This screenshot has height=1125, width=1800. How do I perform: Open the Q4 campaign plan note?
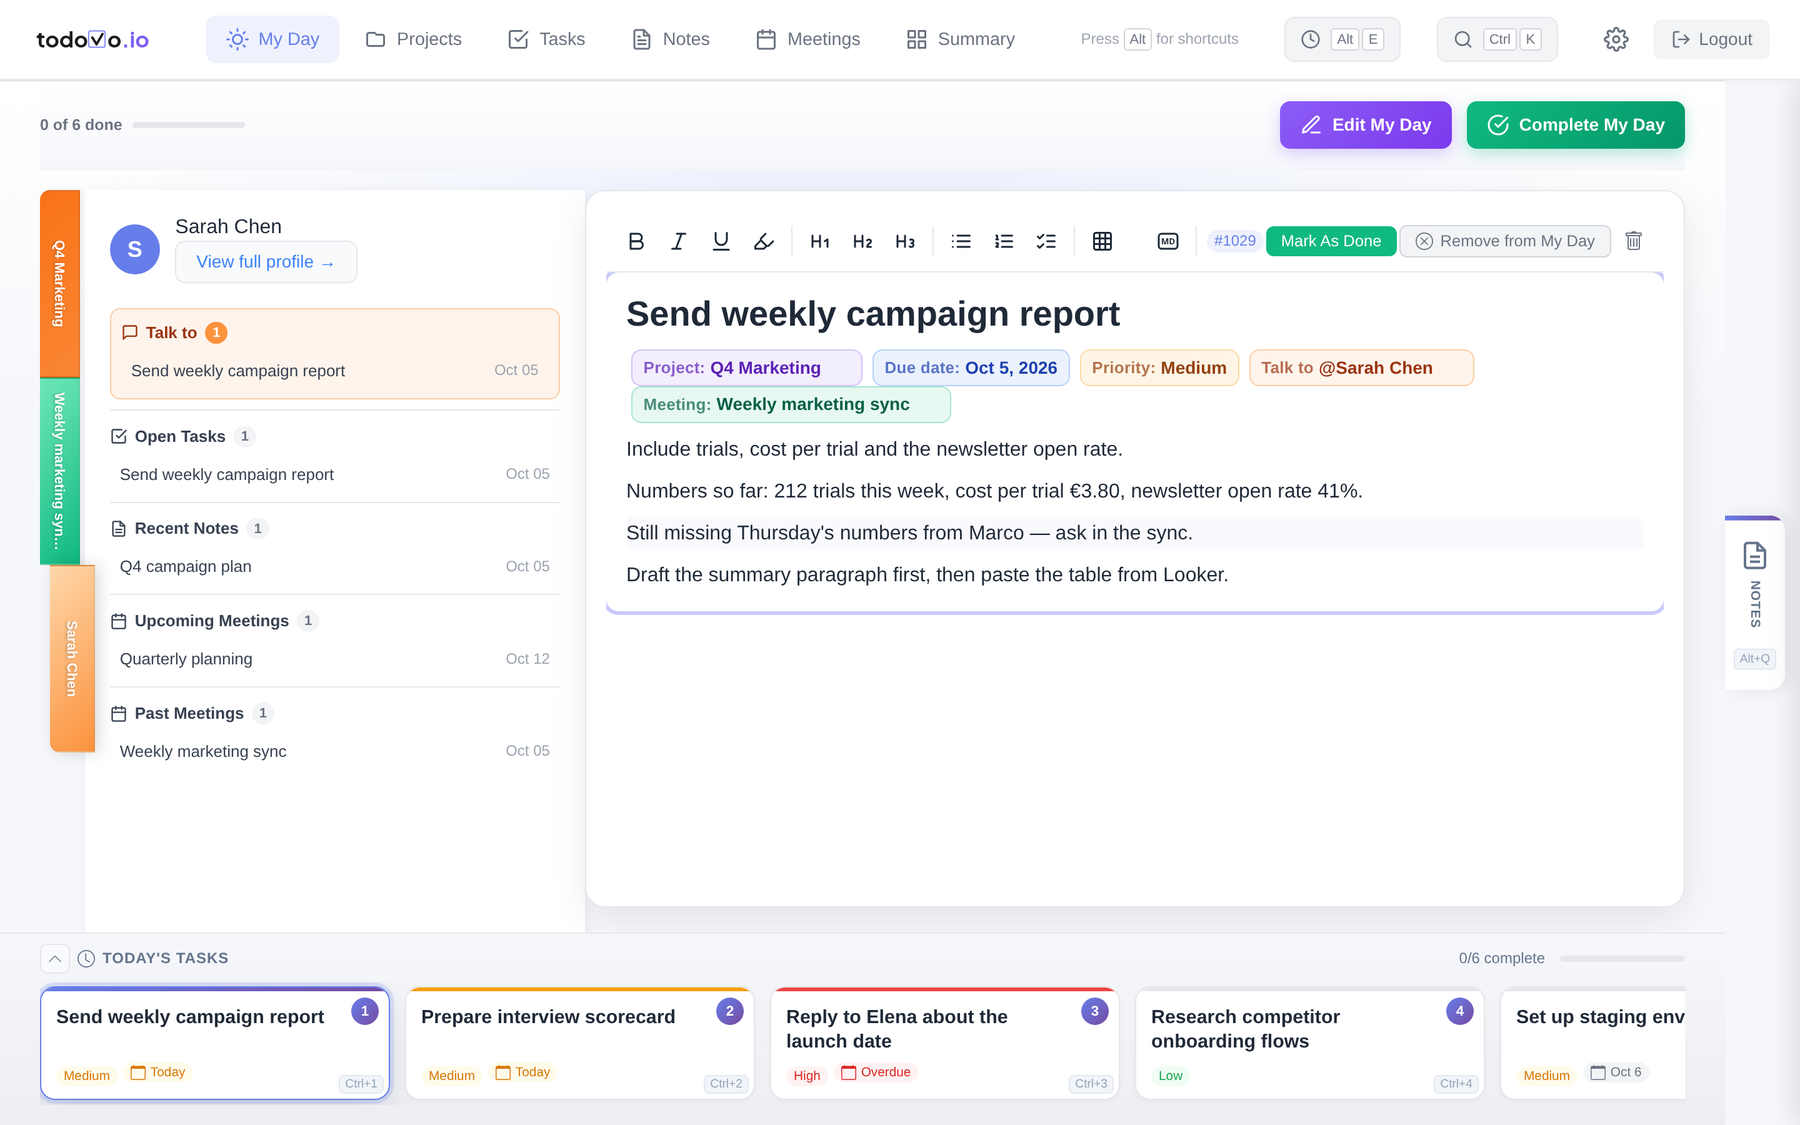point(335,566)
